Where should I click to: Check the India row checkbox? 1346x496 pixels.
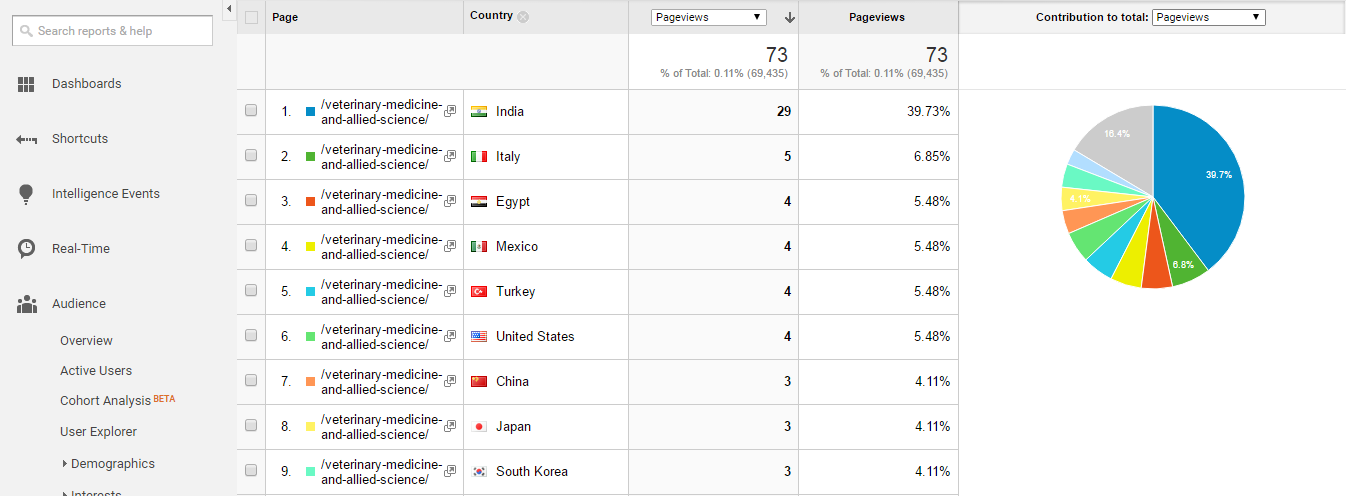pos(251,111)
